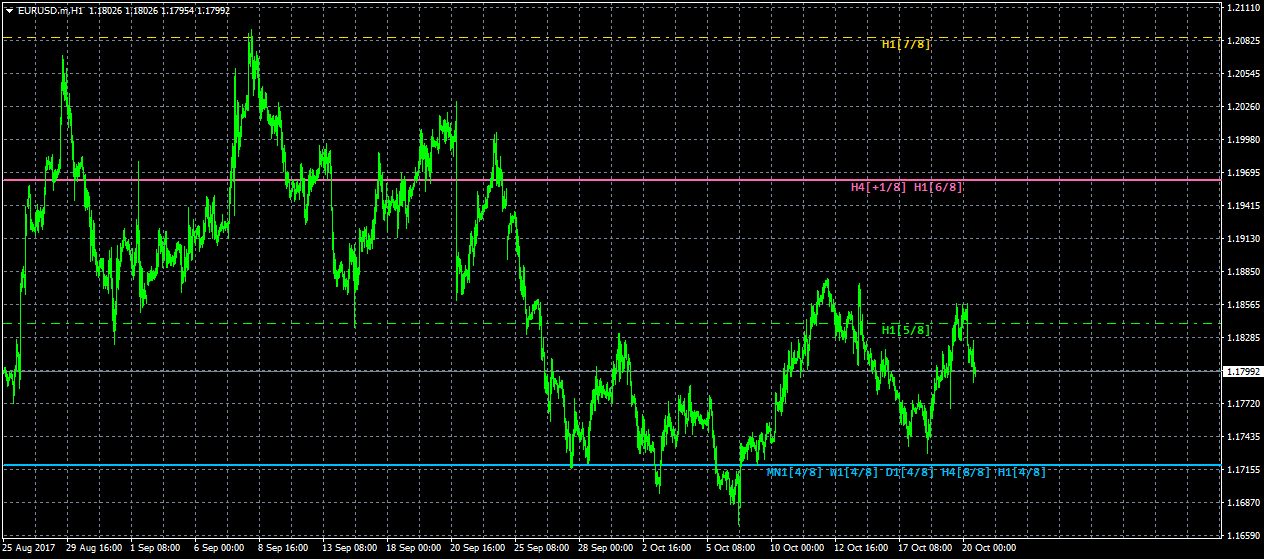
Task: Click the 1.21110 price on the scale
Action: (x=1243, y=8)
